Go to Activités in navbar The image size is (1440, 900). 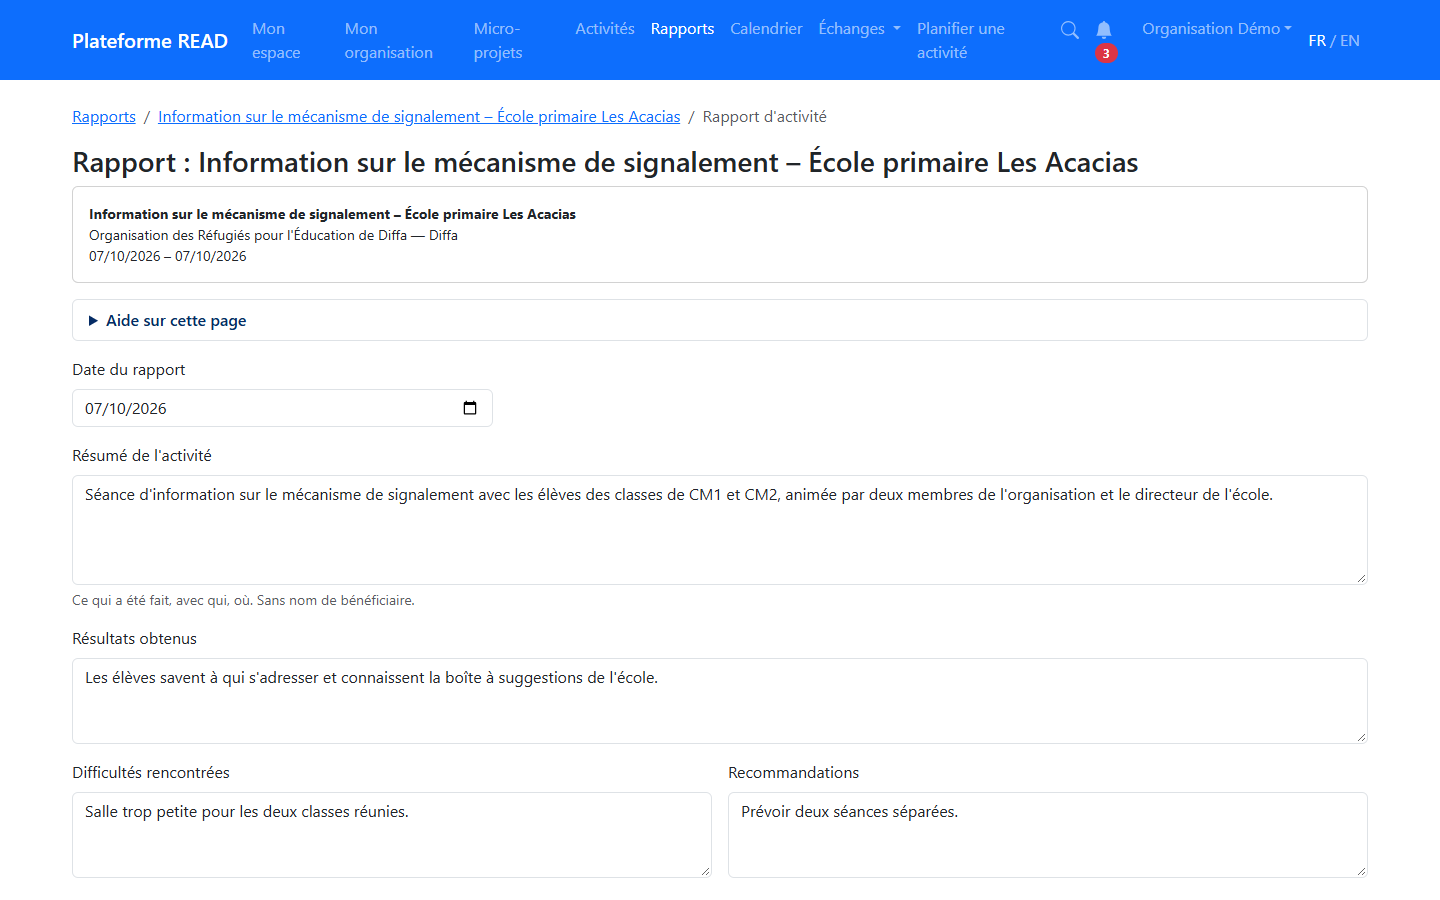click(605, 29)
